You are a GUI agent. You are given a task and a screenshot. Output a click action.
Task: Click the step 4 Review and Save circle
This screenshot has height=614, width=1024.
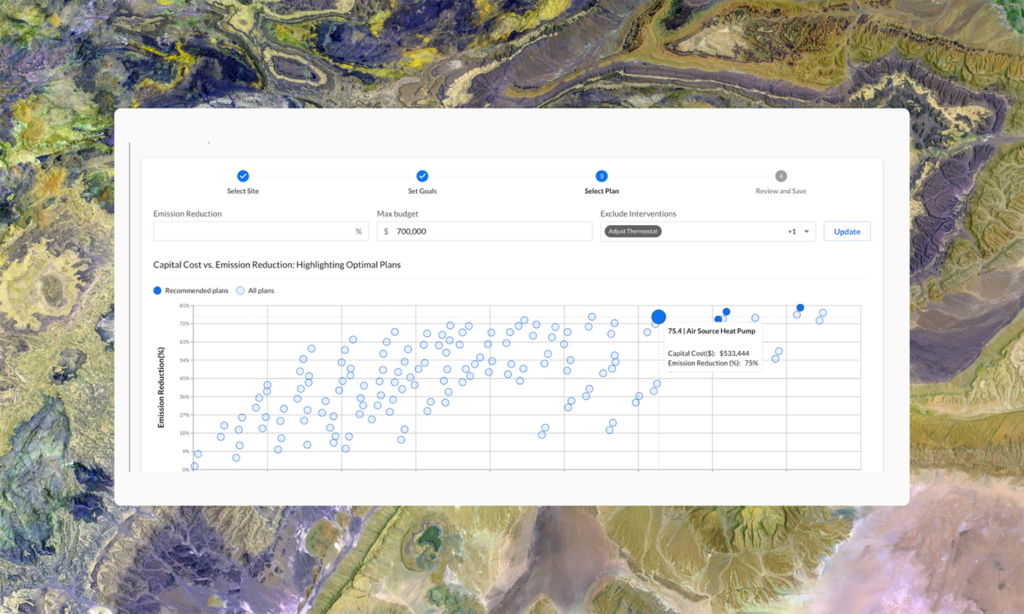click(781, 176)
